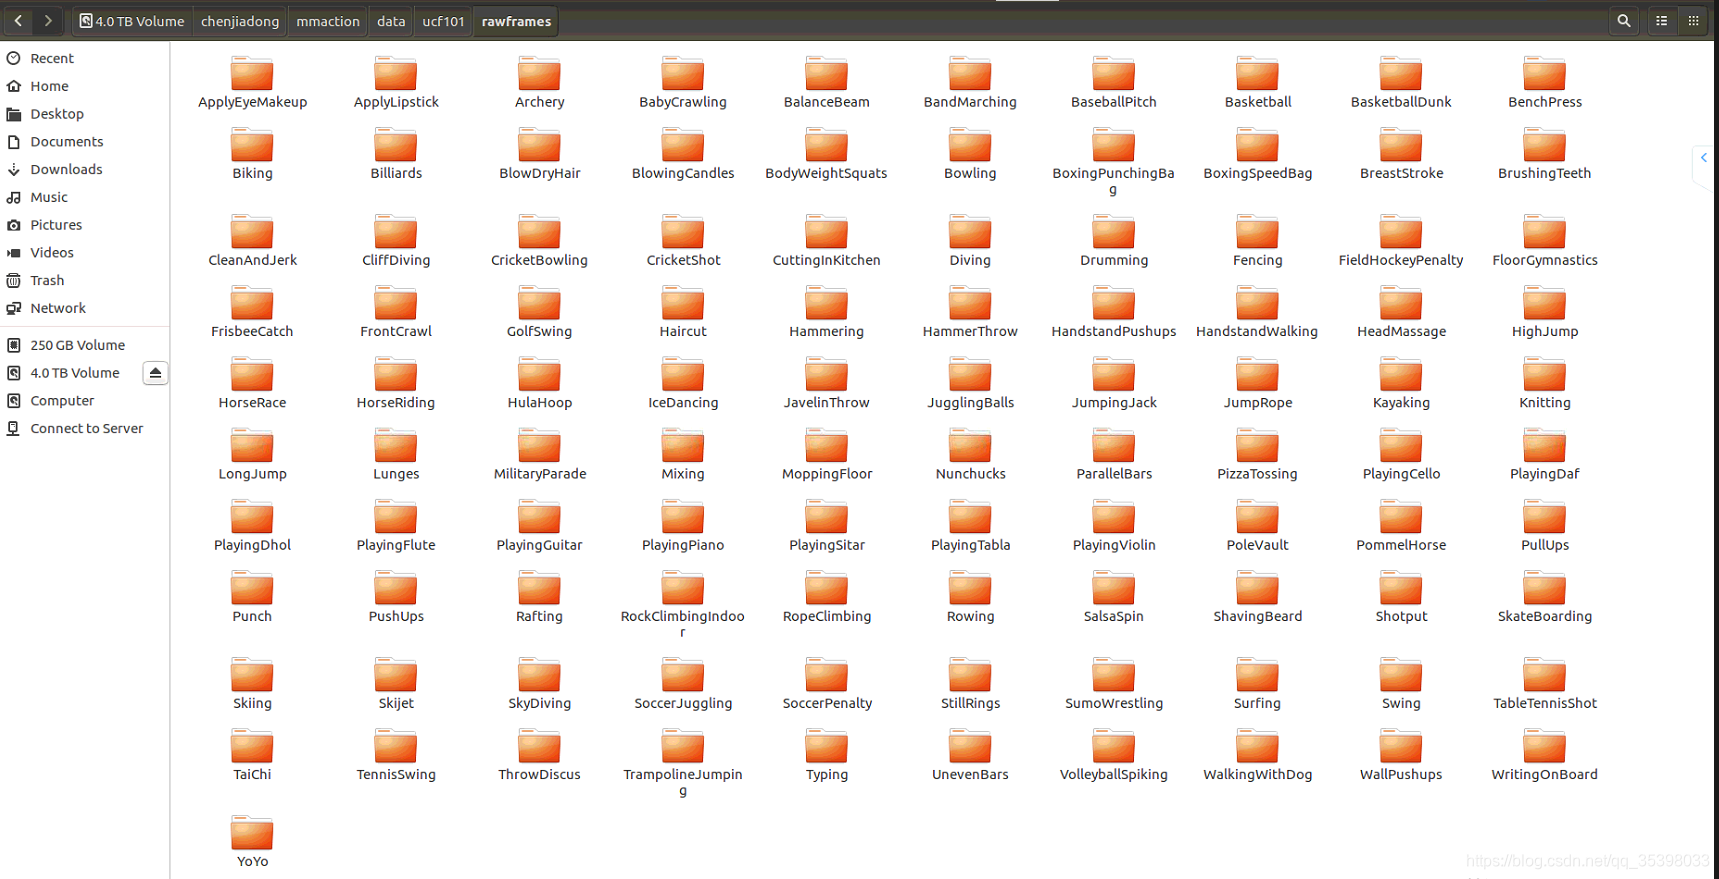Go to ucf101 path segment
The width and height of the screenshot is (1719, 879).
[443, 21]
